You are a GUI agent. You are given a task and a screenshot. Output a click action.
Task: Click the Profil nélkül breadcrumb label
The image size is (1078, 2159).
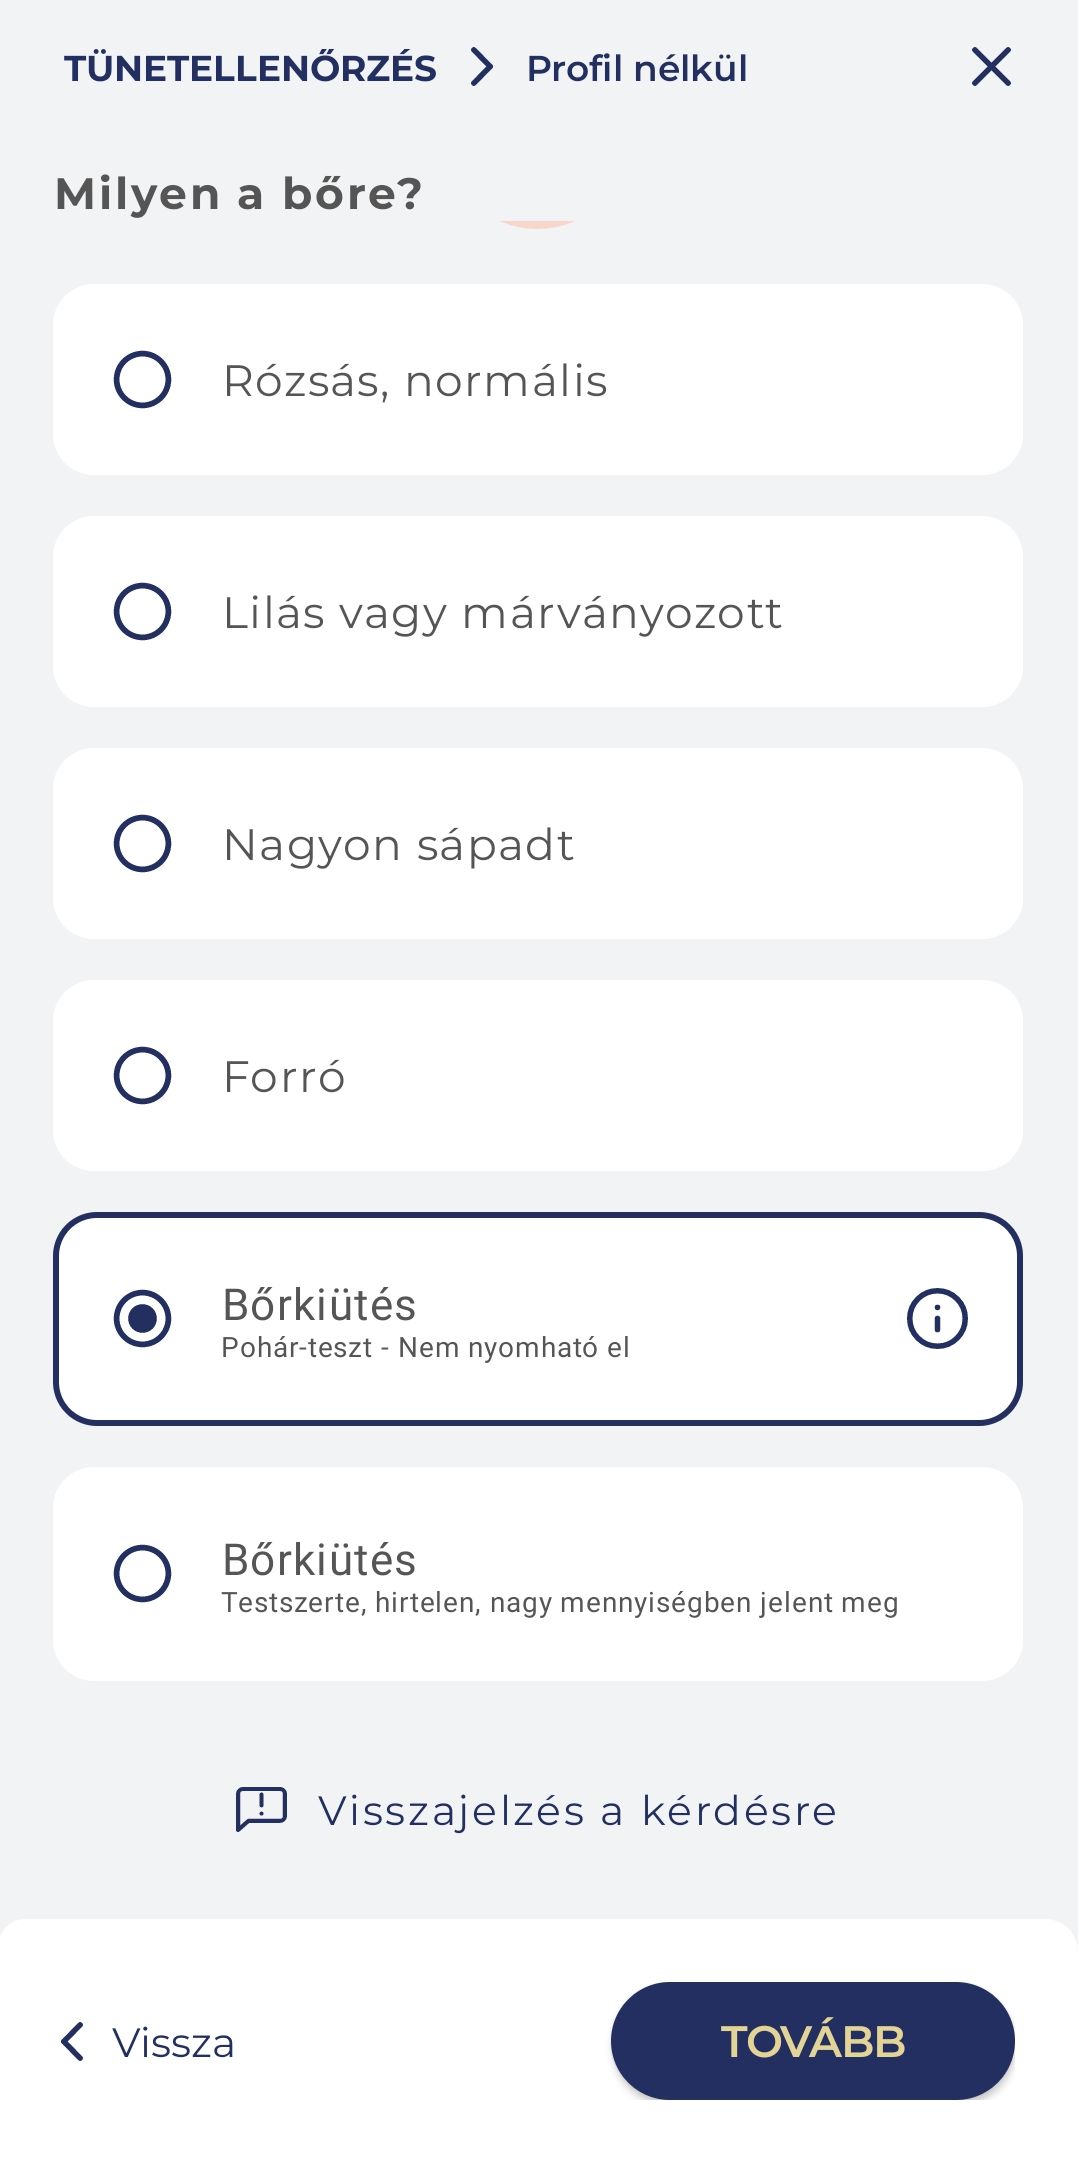tap(637, 68)
